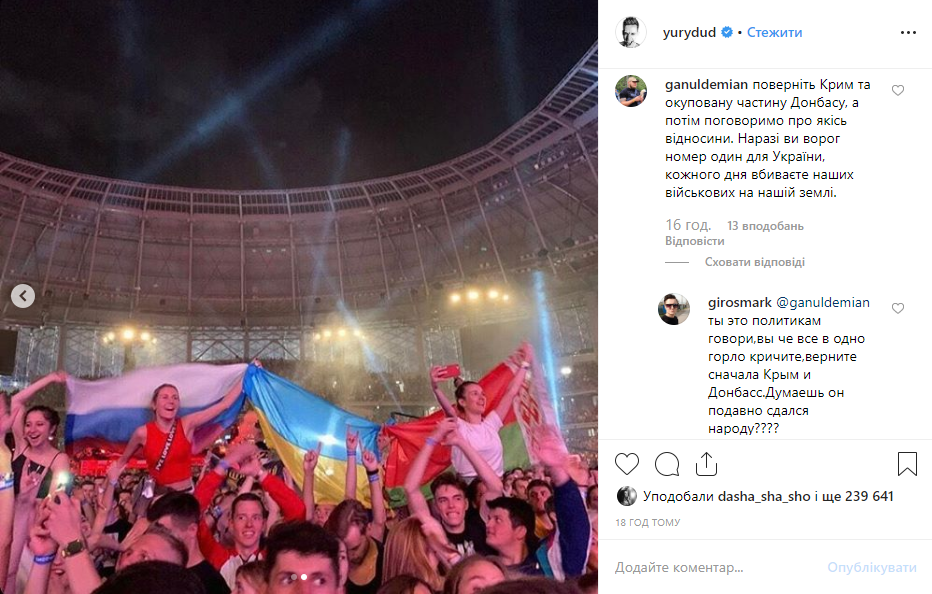Share the post via share icon
The height and width of the screenshot is (594, 932).
706,464
